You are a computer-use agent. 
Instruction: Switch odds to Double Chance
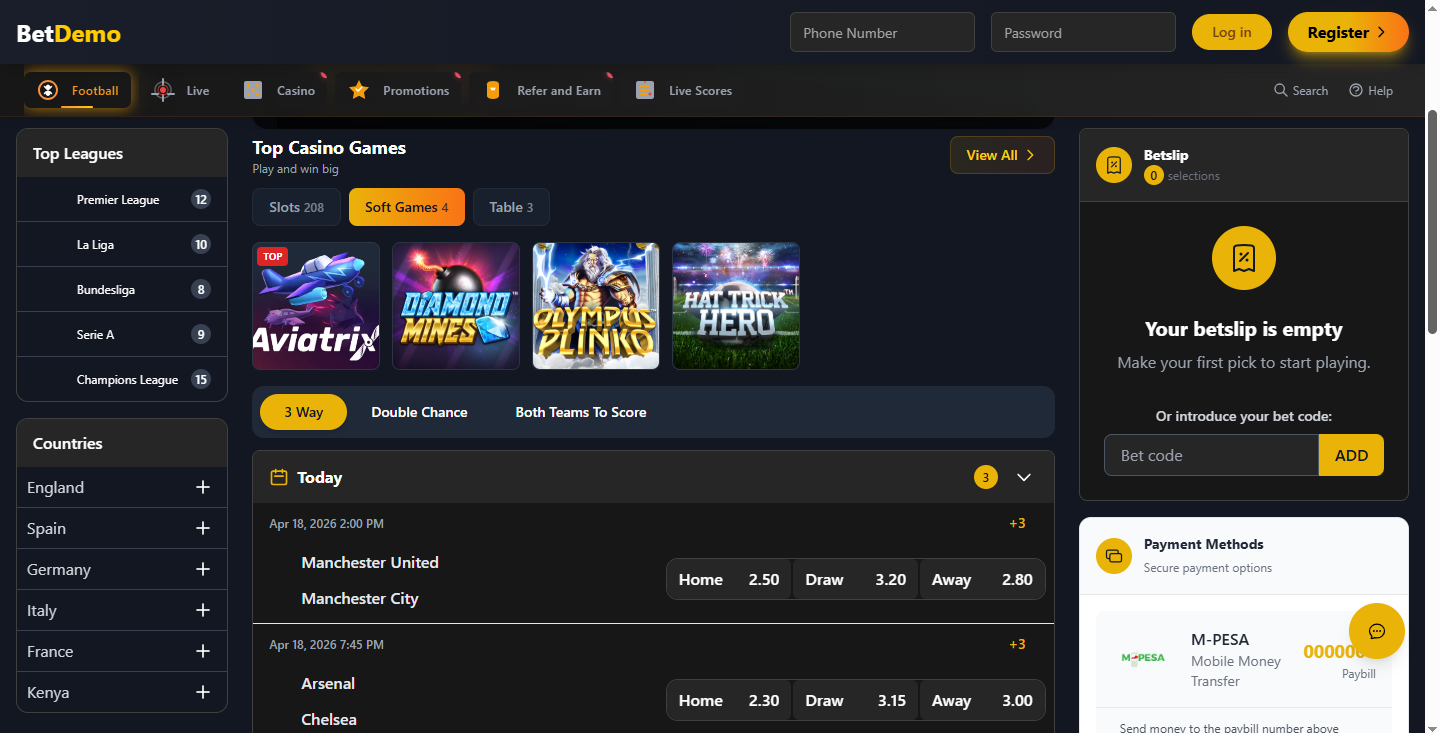tap(419, 411)
